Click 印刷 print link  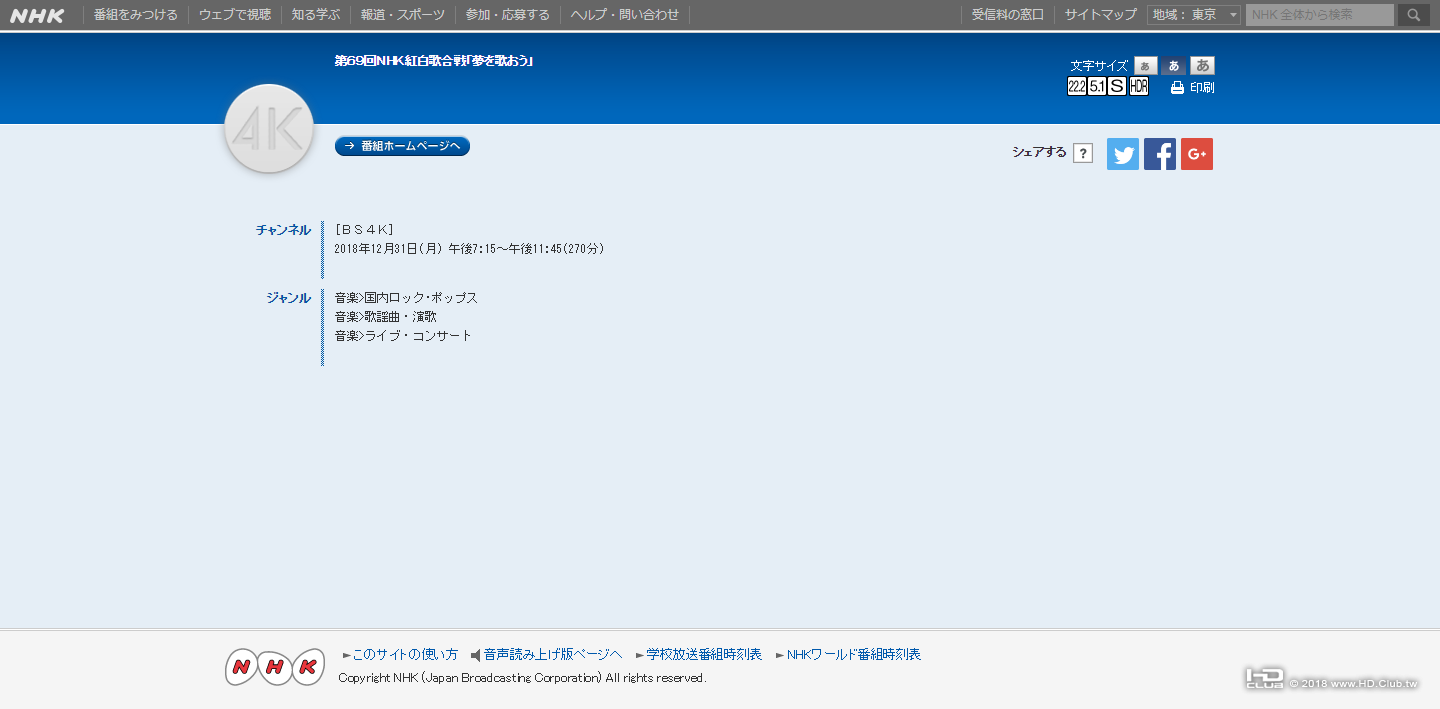(1202, 88)
